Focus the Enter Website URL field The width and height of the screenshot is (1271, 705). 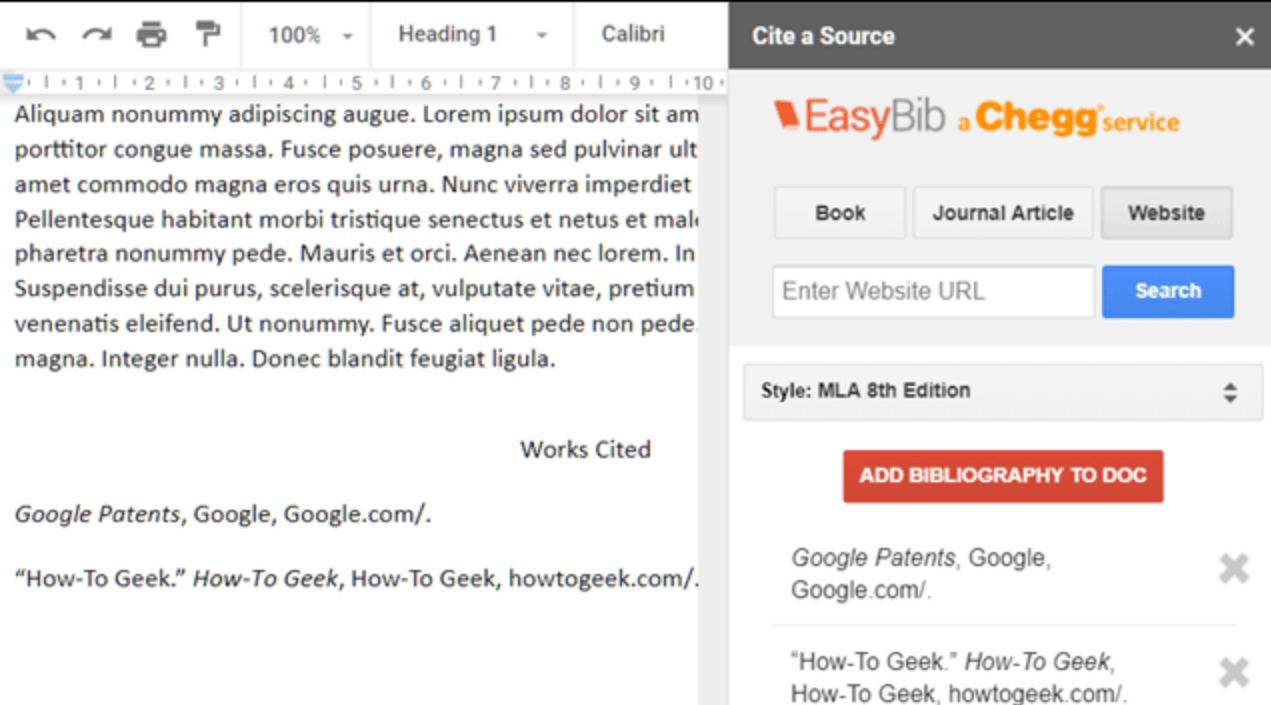click(x=932, y=291)
